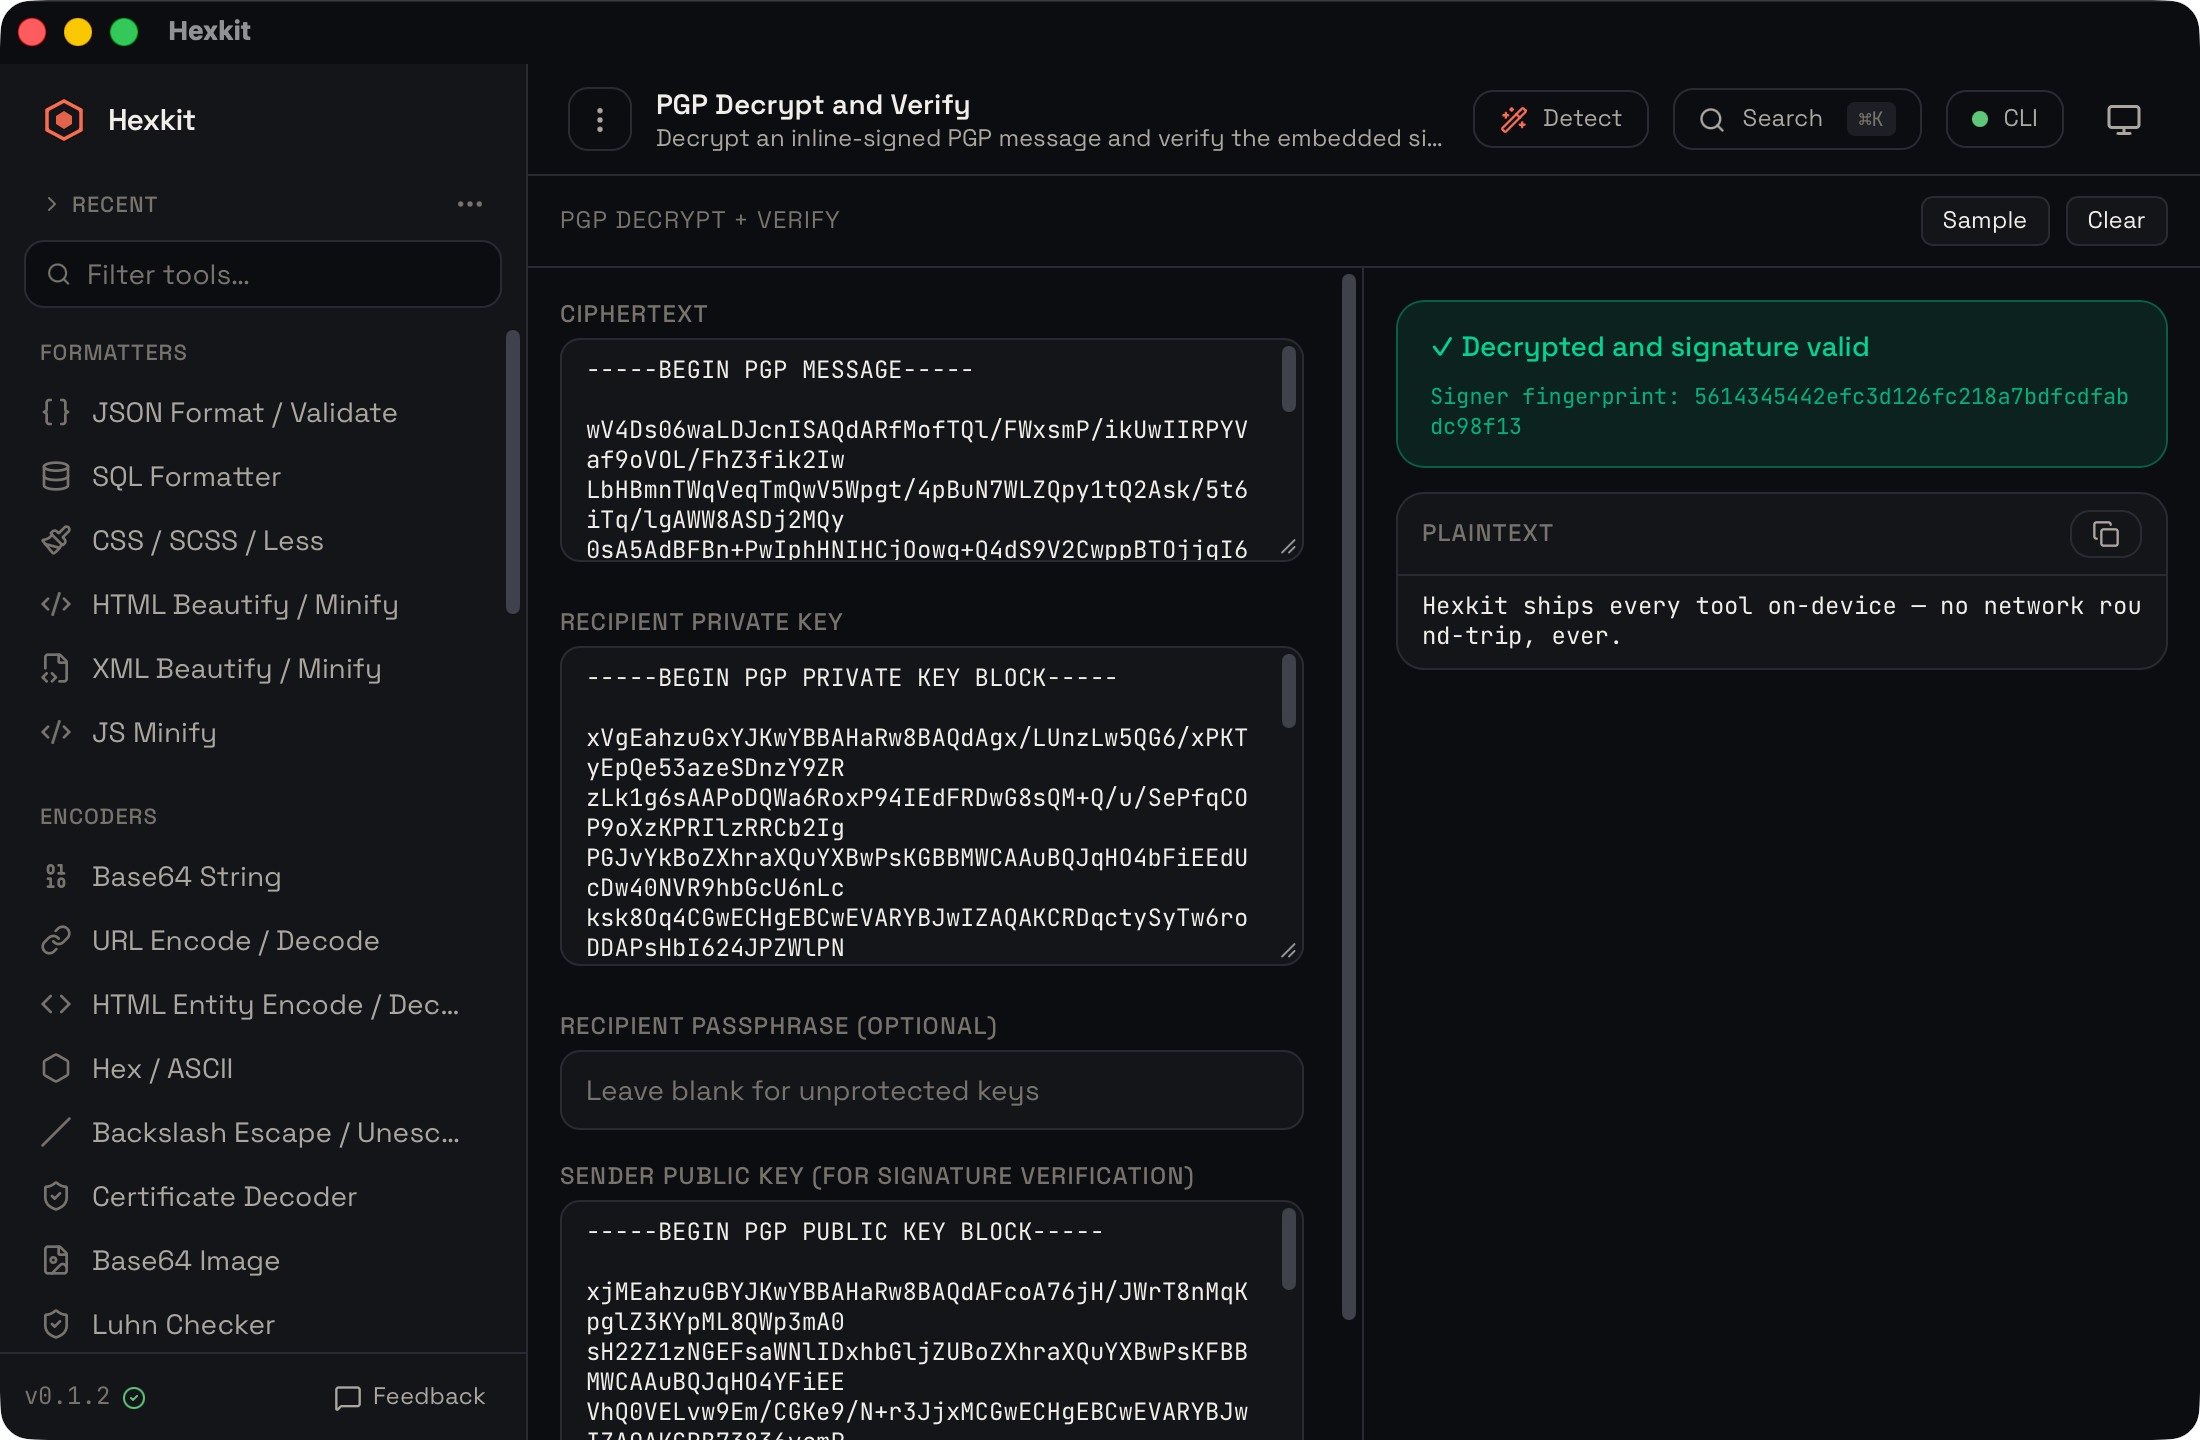Screen dimensions: 2200x1440
Task: Click the Private Key resize handle corner
Action: click(x=1288, y=951)
